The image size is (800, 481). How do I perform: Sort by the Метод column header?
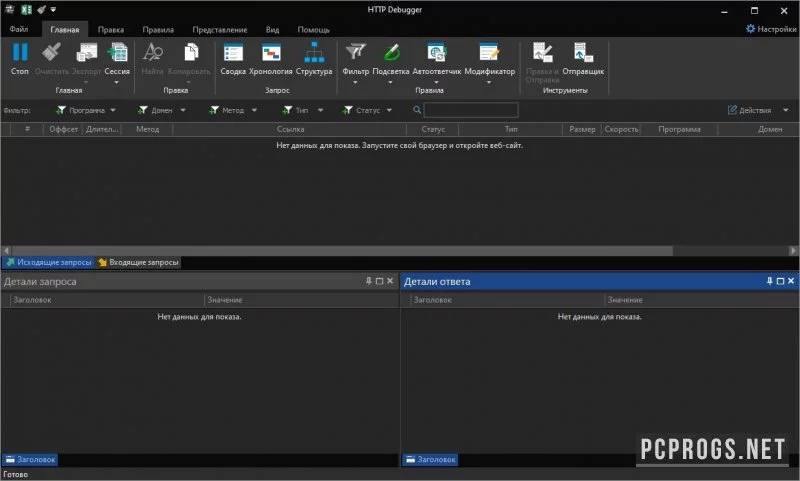[x=147, y=130]
